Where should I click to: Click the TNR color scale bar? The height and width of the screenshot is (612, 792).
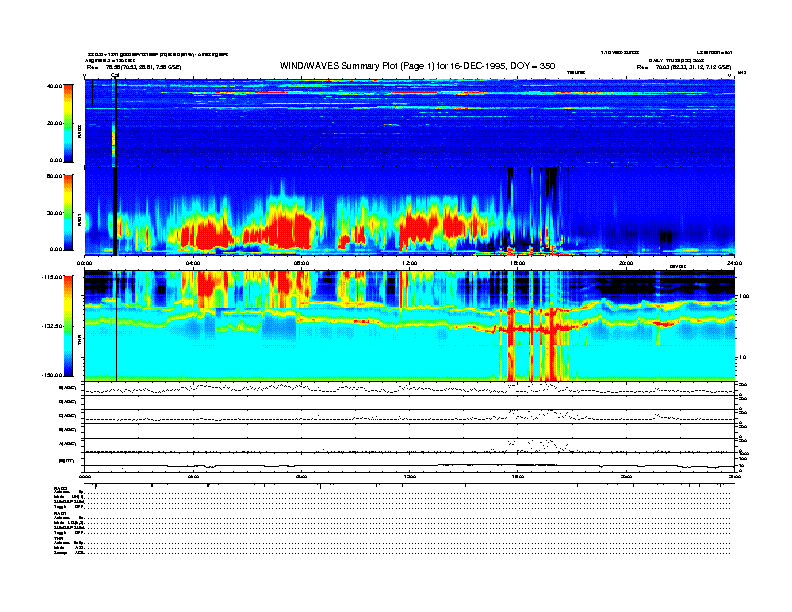tap(68, 326)
